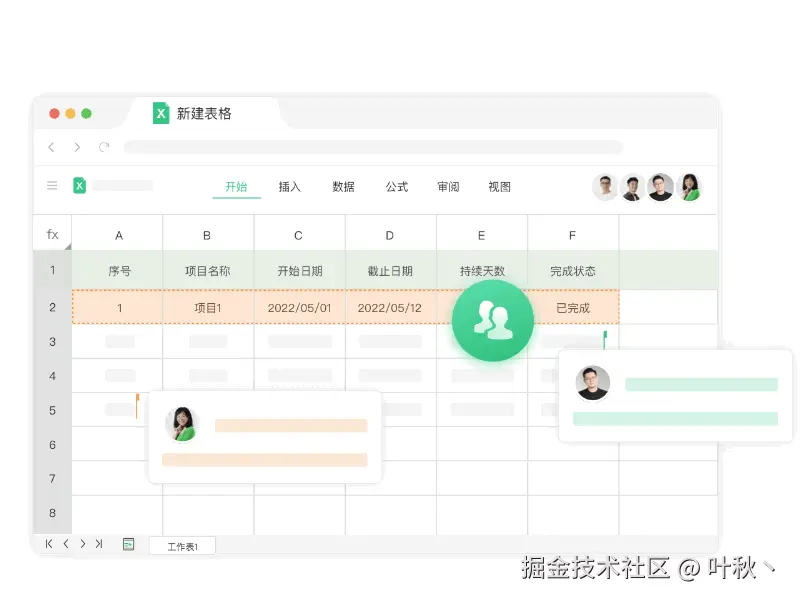800x600 pixels.
Task: Switch to the 插入 ribbon tab
Action: (289, 186)
